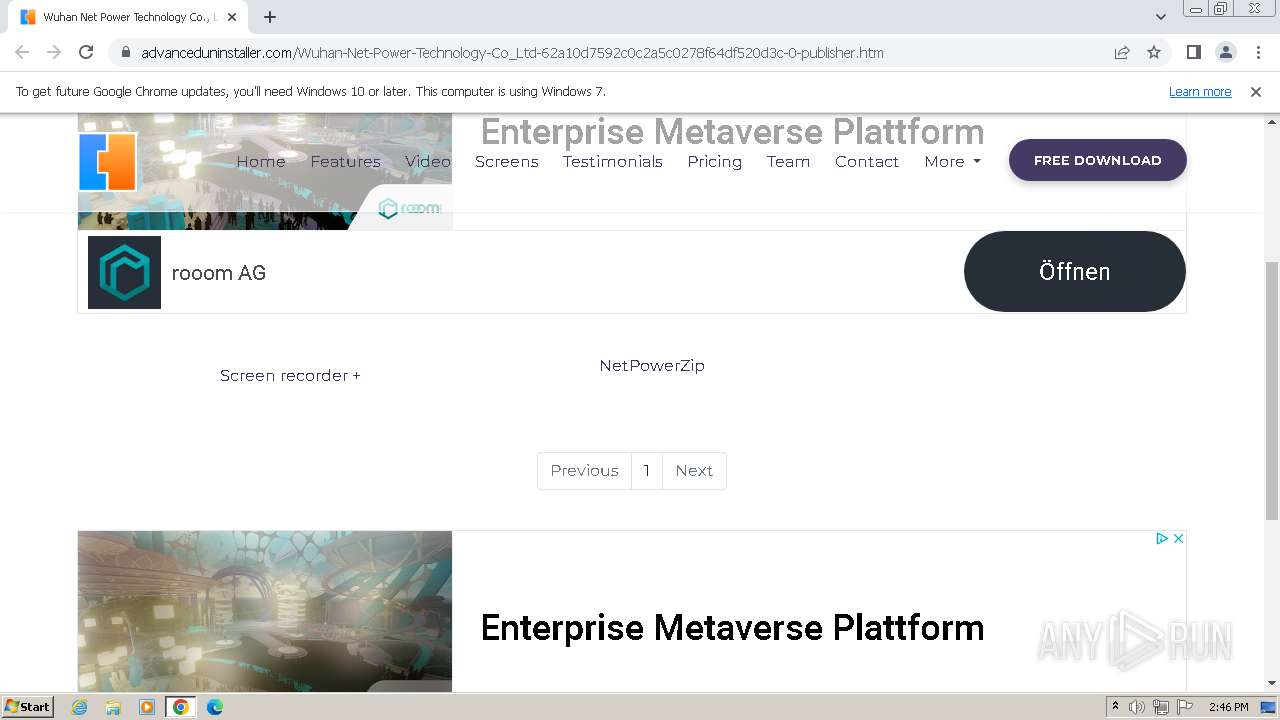Screen dimensions: 1280x720
Task: Click the AdChoices triangle icon
Action: pyautogui.click(x=1162, y=538)
